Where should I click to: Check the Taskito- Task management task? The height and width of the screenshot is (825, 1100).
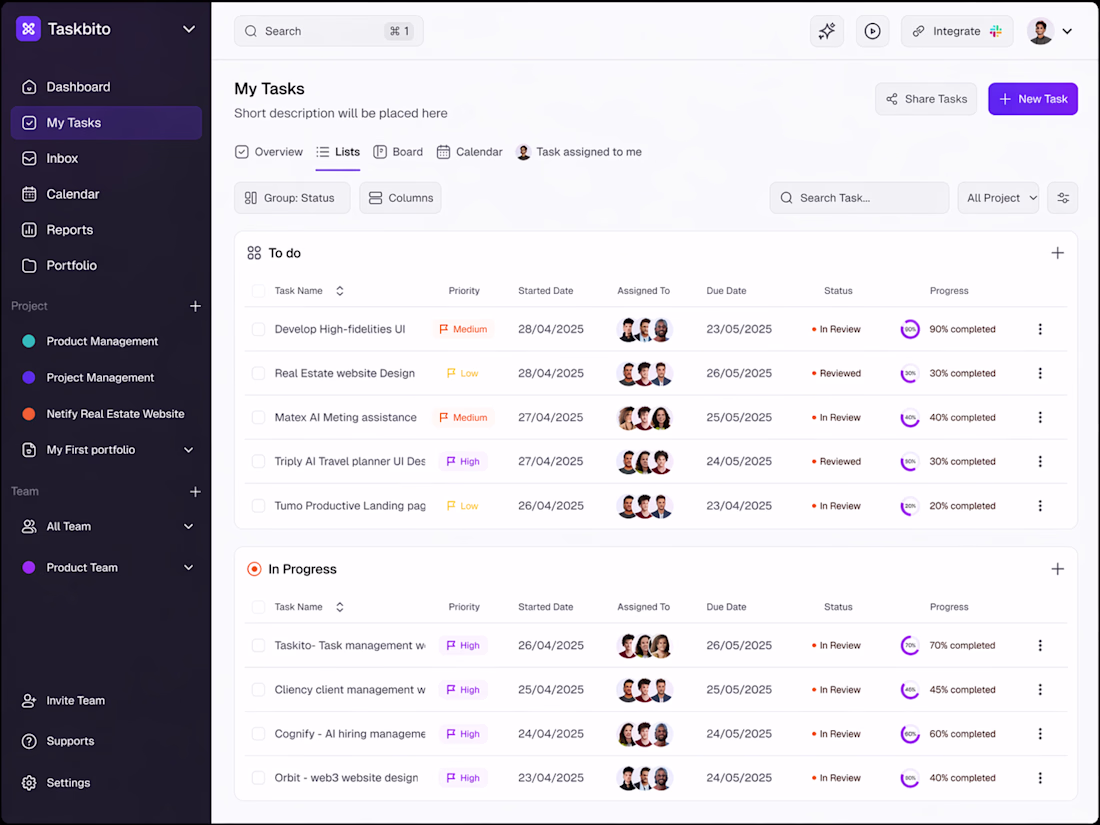(x=258, y=645)
